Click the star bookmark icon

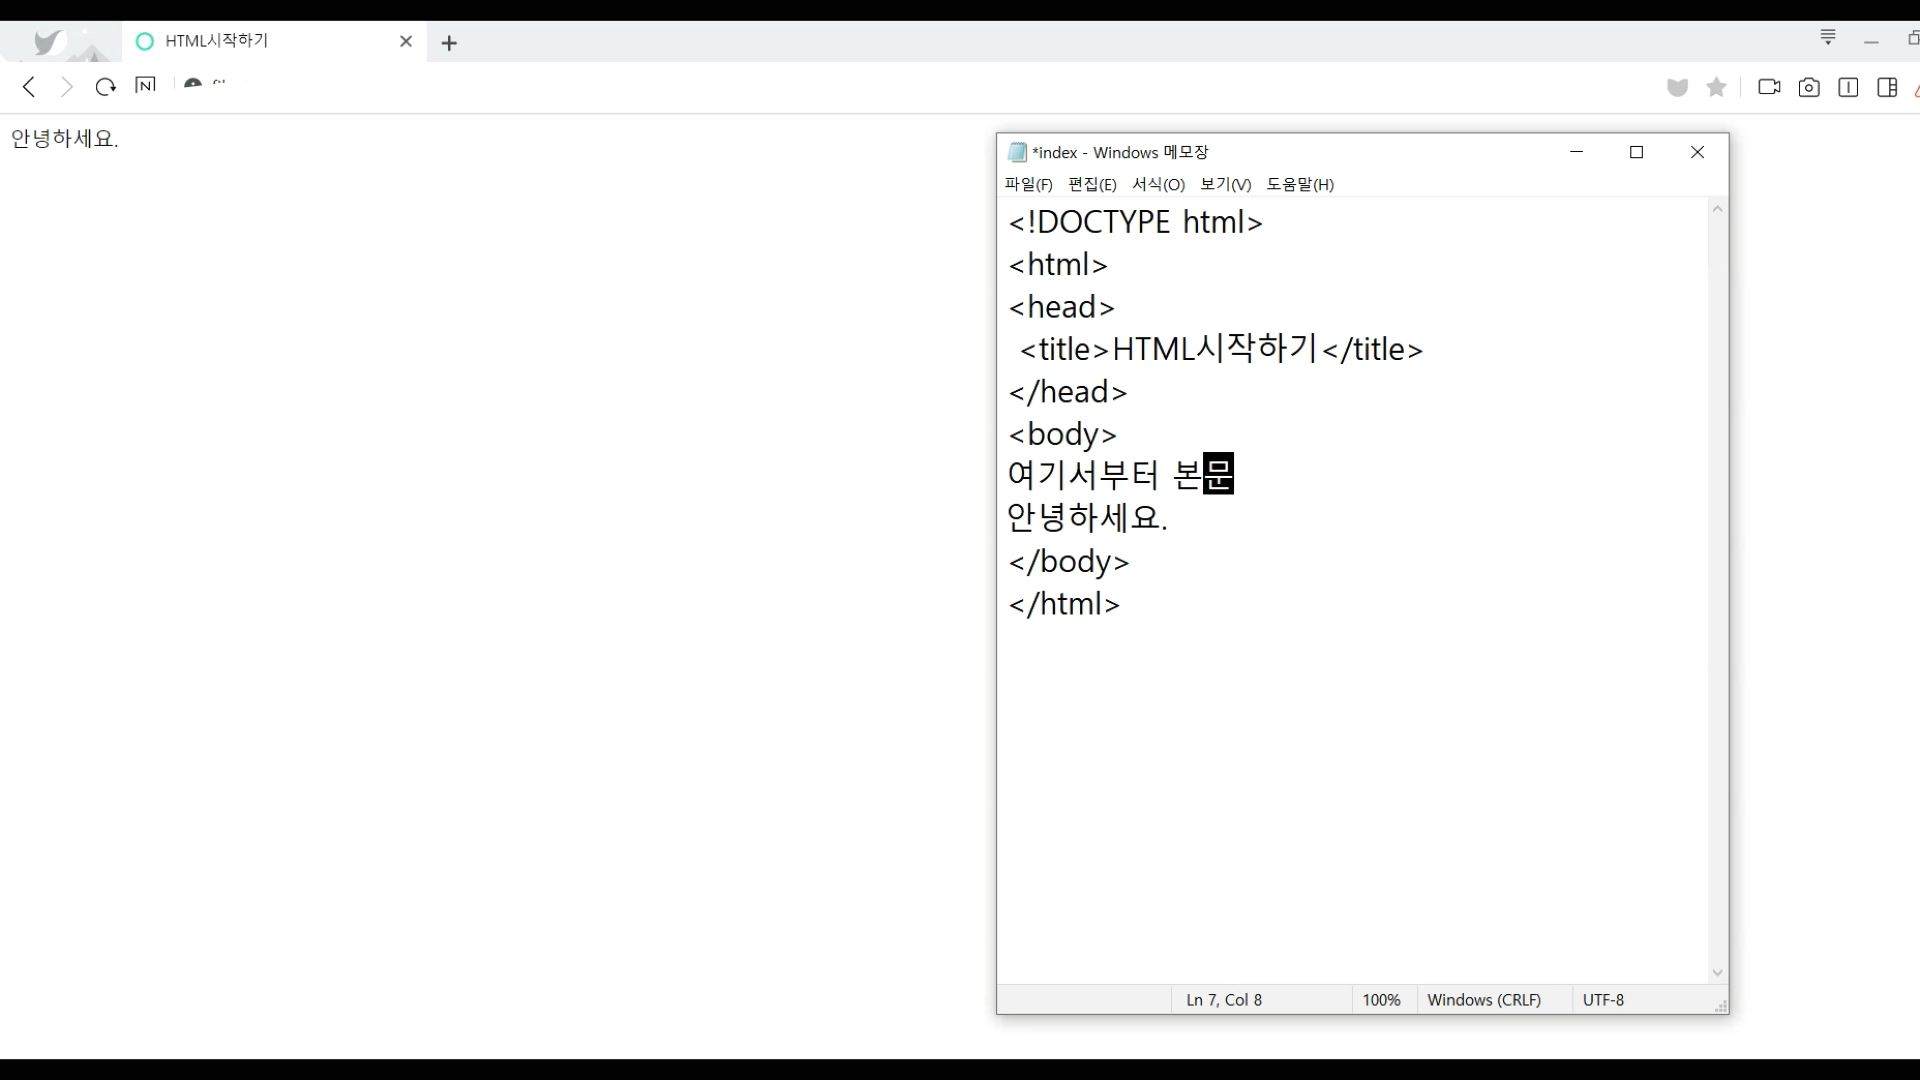click(1716, 87)
